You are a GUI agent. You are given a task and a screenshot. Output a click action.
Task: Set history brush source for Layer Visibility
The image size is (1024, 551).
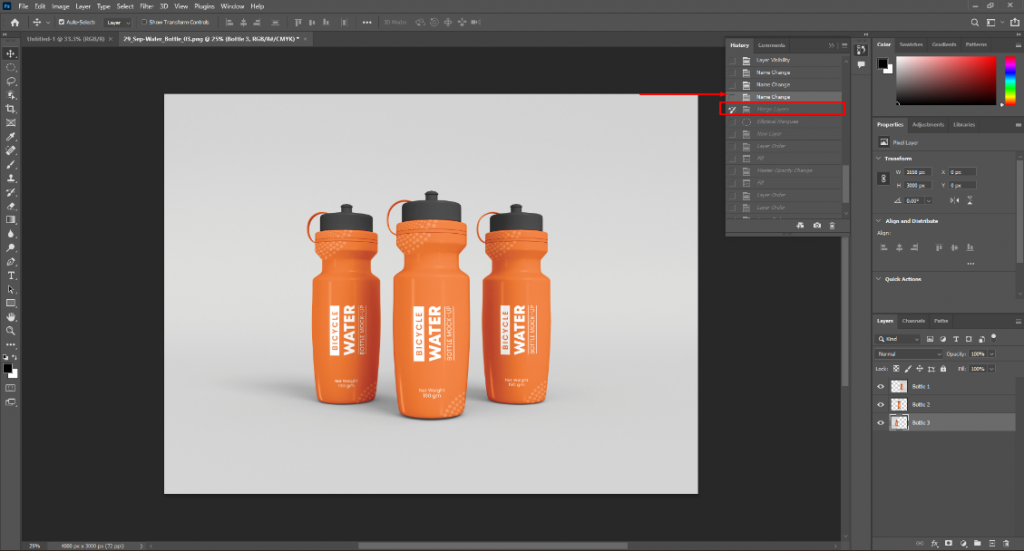[732, 60]
